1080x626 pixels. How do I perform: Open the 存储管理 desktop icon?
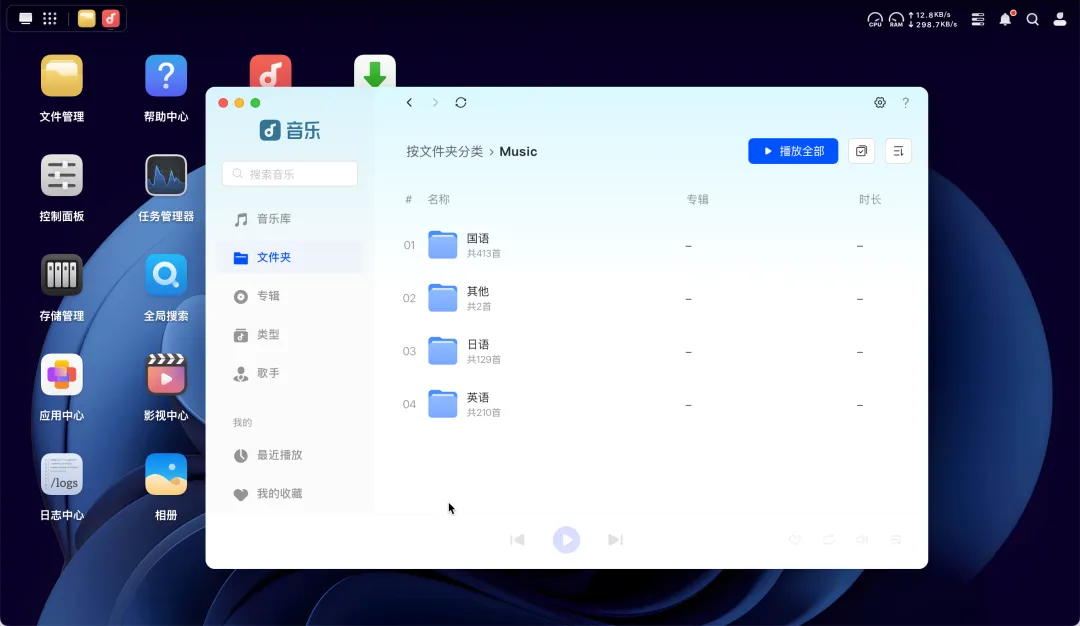61,275
